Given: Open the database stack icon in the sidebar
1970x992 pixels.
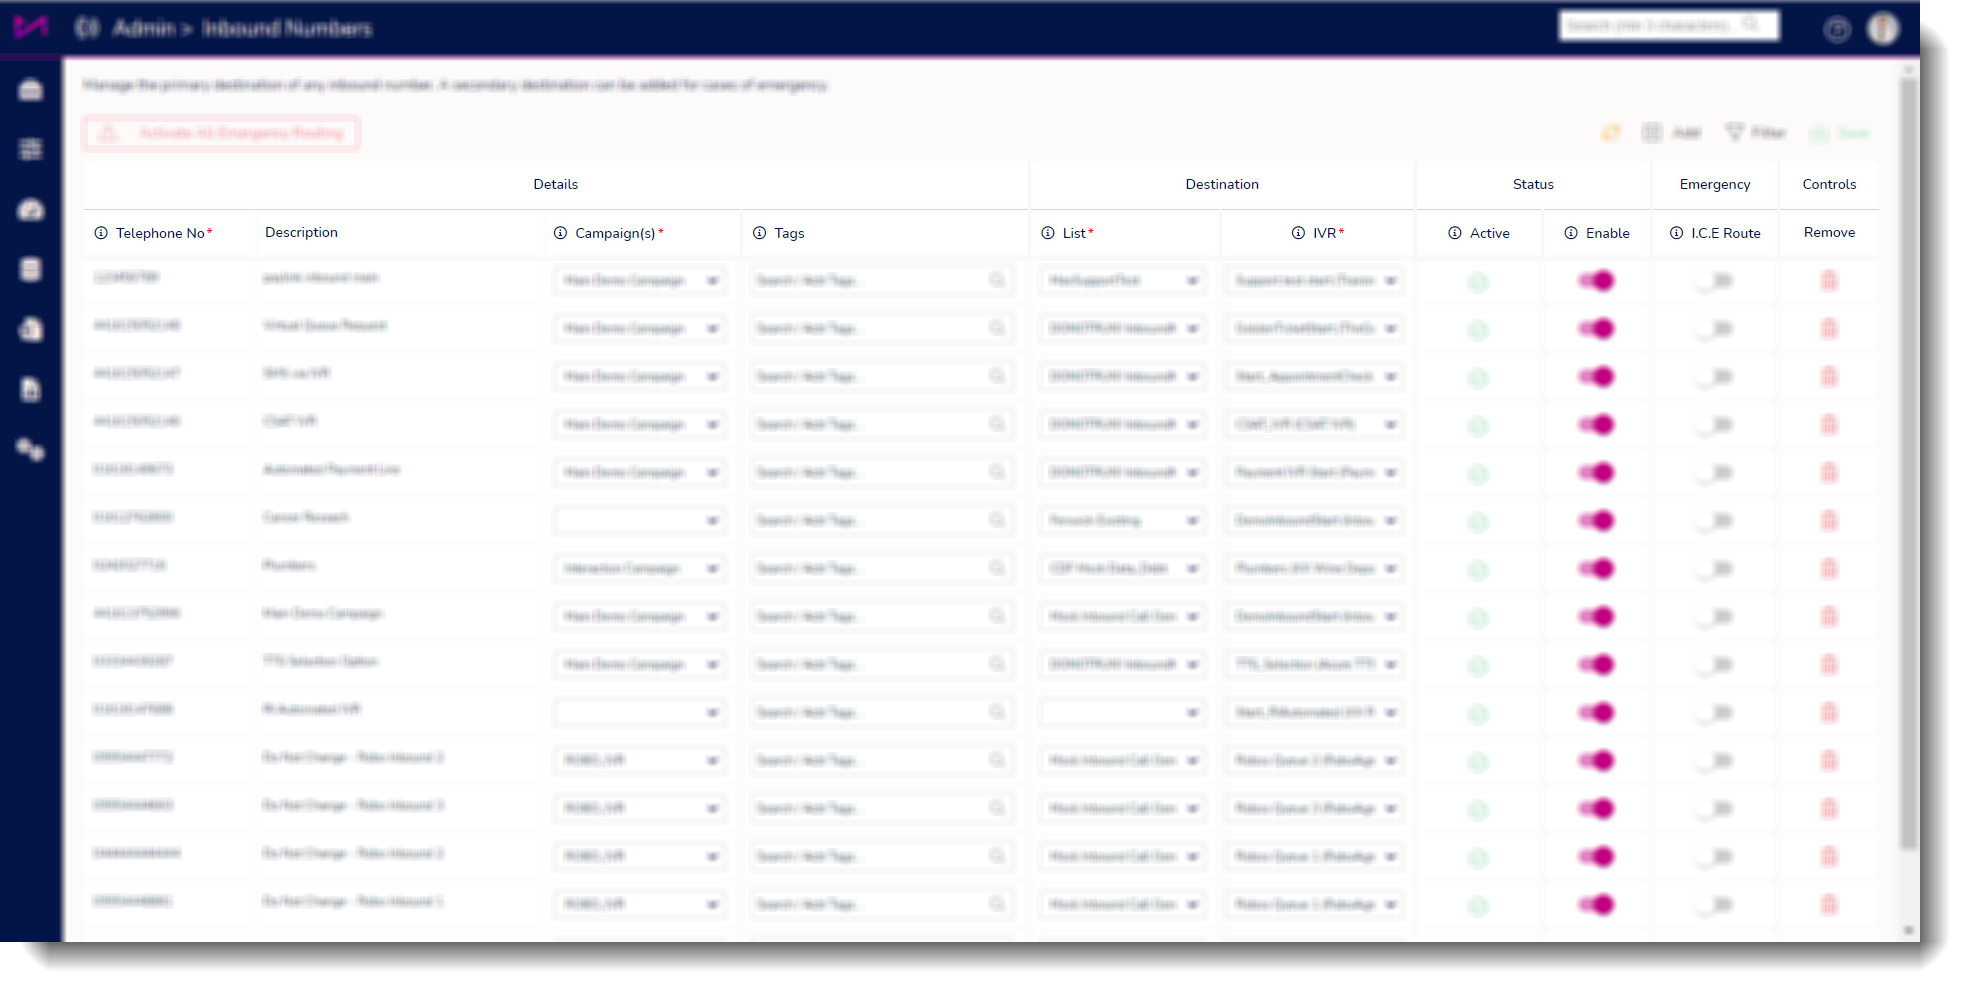Looking at the screenshot, I should click(x=31, y=269).
